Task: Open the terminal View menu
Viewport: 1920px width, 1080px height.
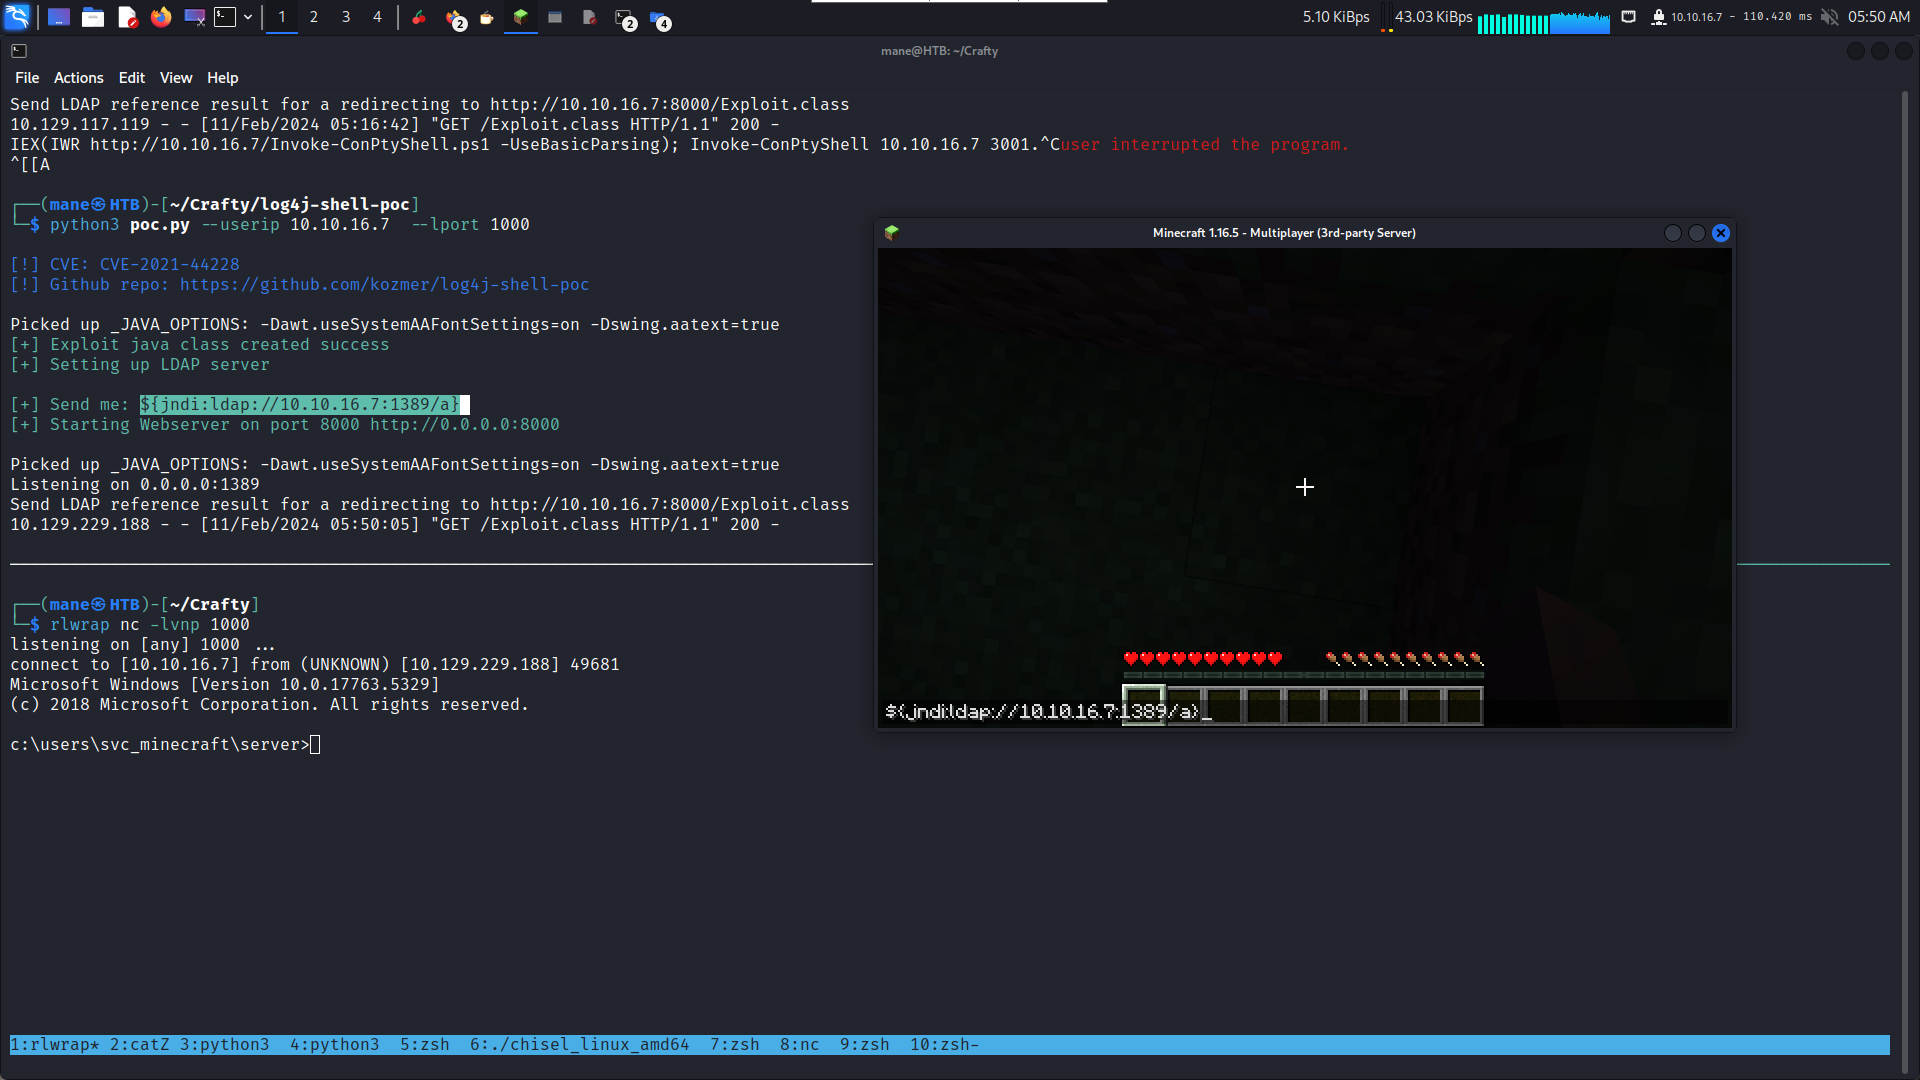Action: click(x=176, y=78)
